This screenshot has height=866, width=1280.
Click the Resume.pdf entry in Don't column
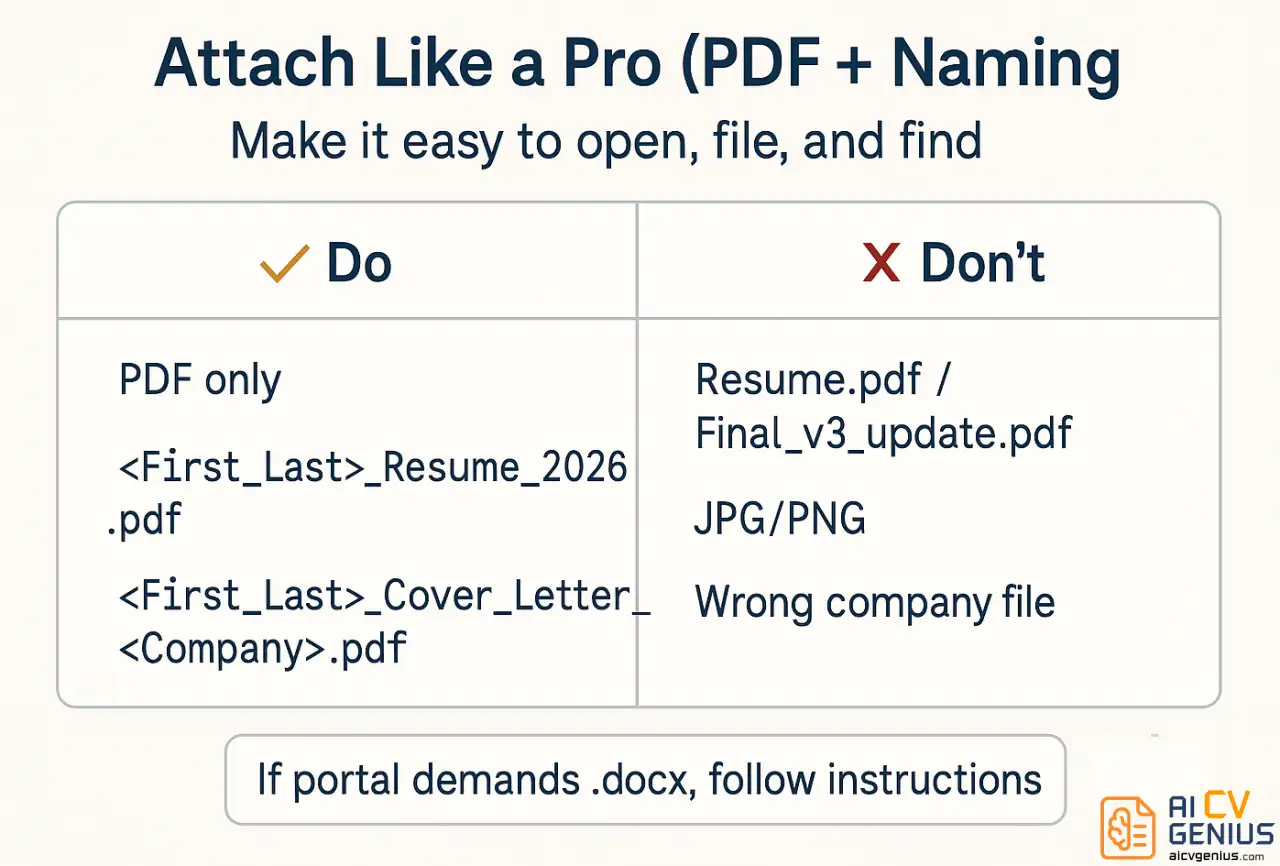[825, 381]
